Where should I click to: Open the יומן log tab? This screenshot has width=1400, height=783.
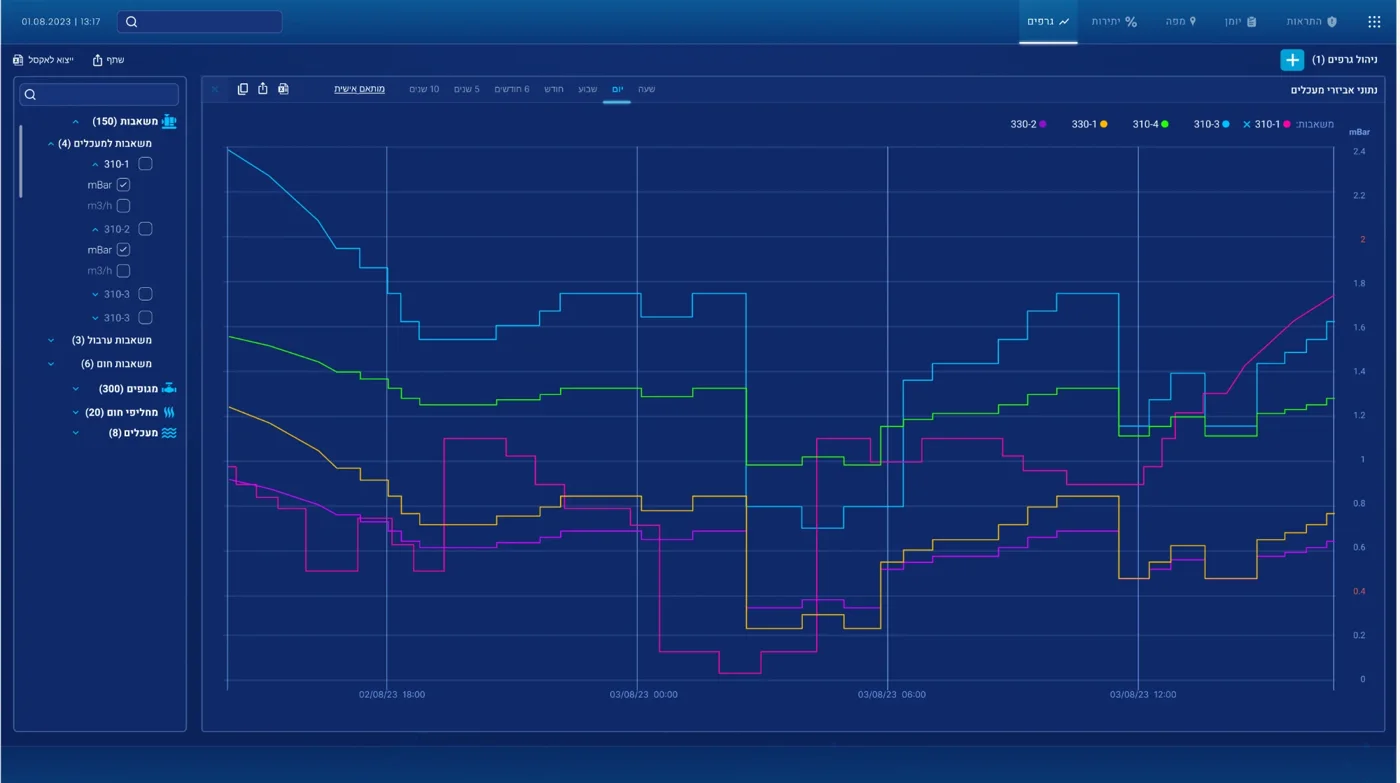pyautogui.click(x=1240, y=21)
